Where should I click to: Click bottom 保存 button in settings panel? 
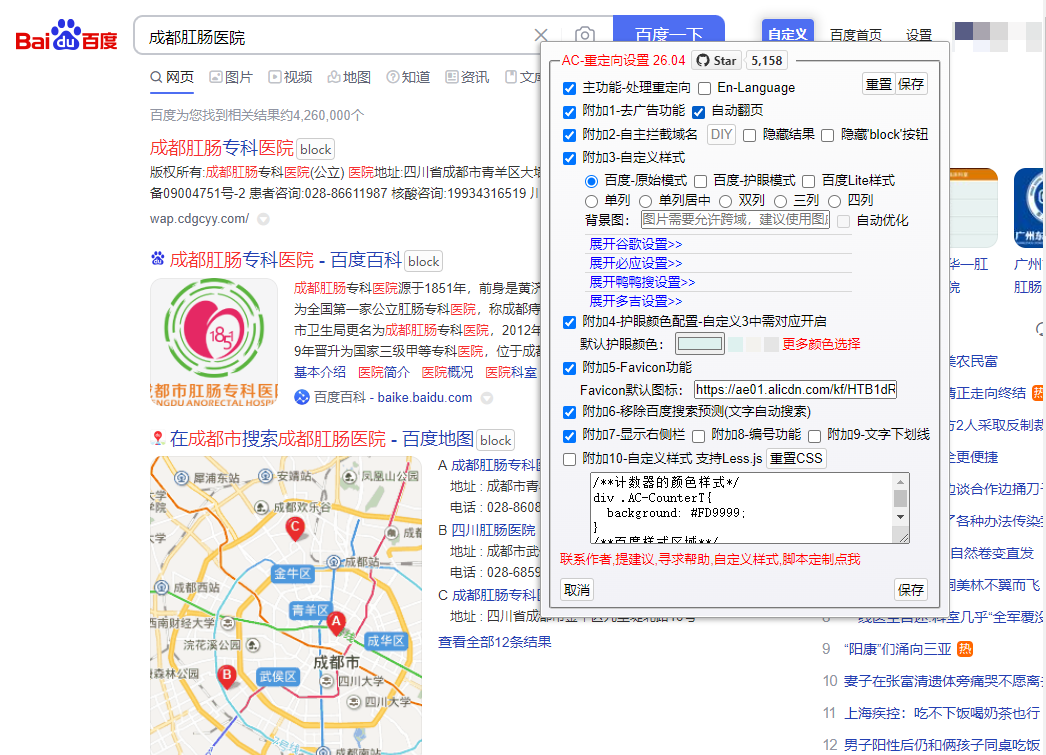911,590
